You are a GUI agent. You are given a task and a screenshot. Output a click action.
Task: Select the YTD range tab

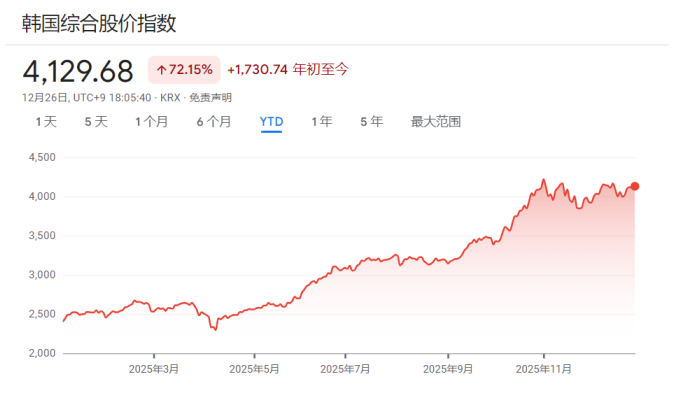[x=271, y=121]
